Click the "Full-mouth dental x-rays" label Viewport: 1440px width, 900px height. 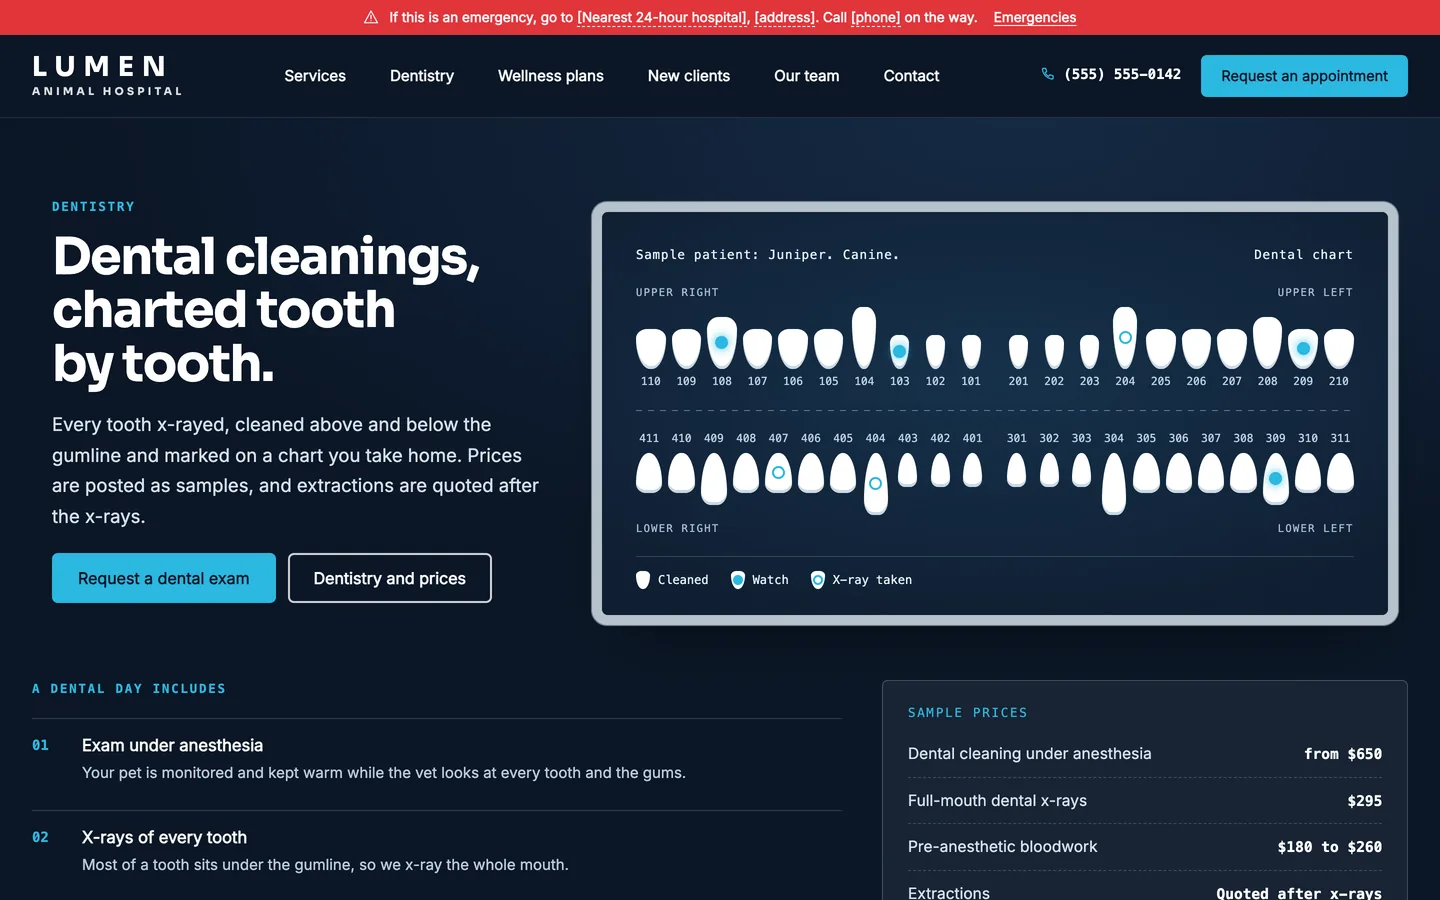(x=997, y=800)
